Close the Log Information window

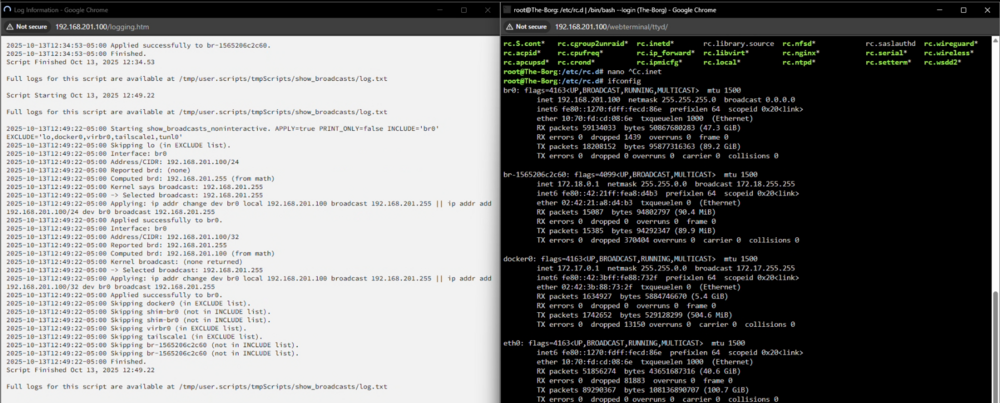click(488, 10)
